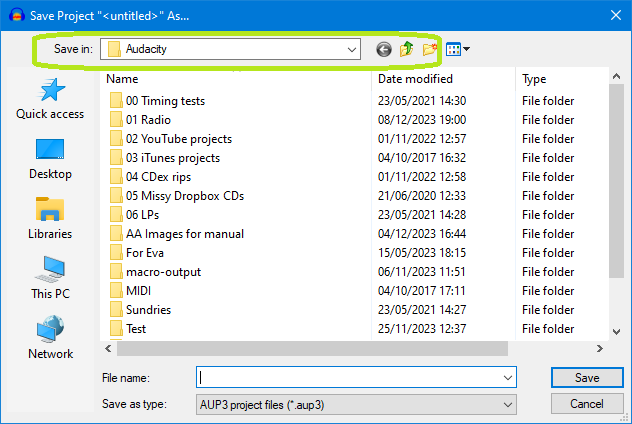
Task: Select the AA Images for manual folder
Action: pyautogui.click(x=185, y=234)
